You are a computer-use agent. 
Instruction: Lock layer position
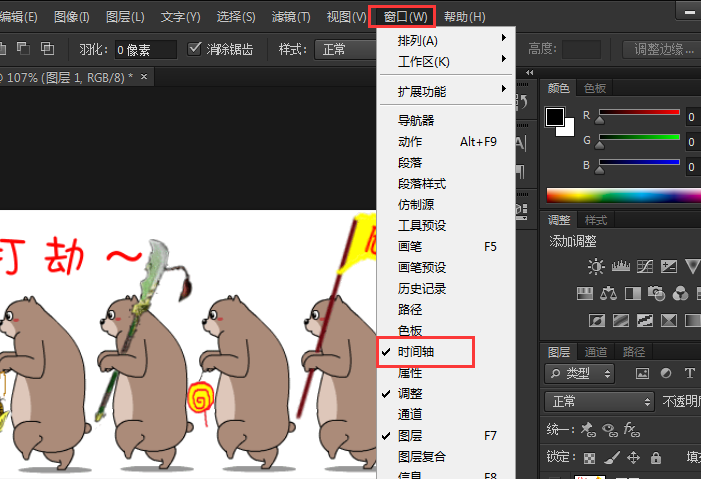(633, 458)
